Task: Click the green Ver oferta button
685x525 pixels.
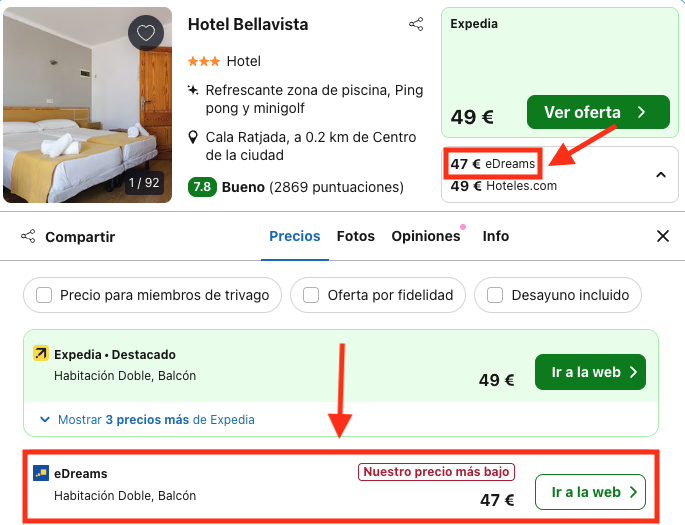Action: click(x=597, y=112)
